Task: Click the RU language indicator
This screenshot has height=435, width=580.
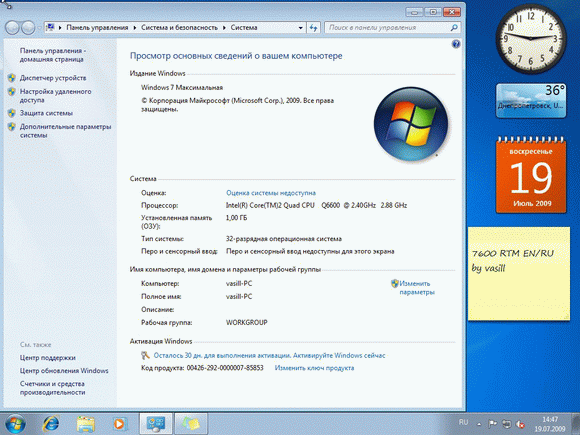Action: (x=463, y=422)
